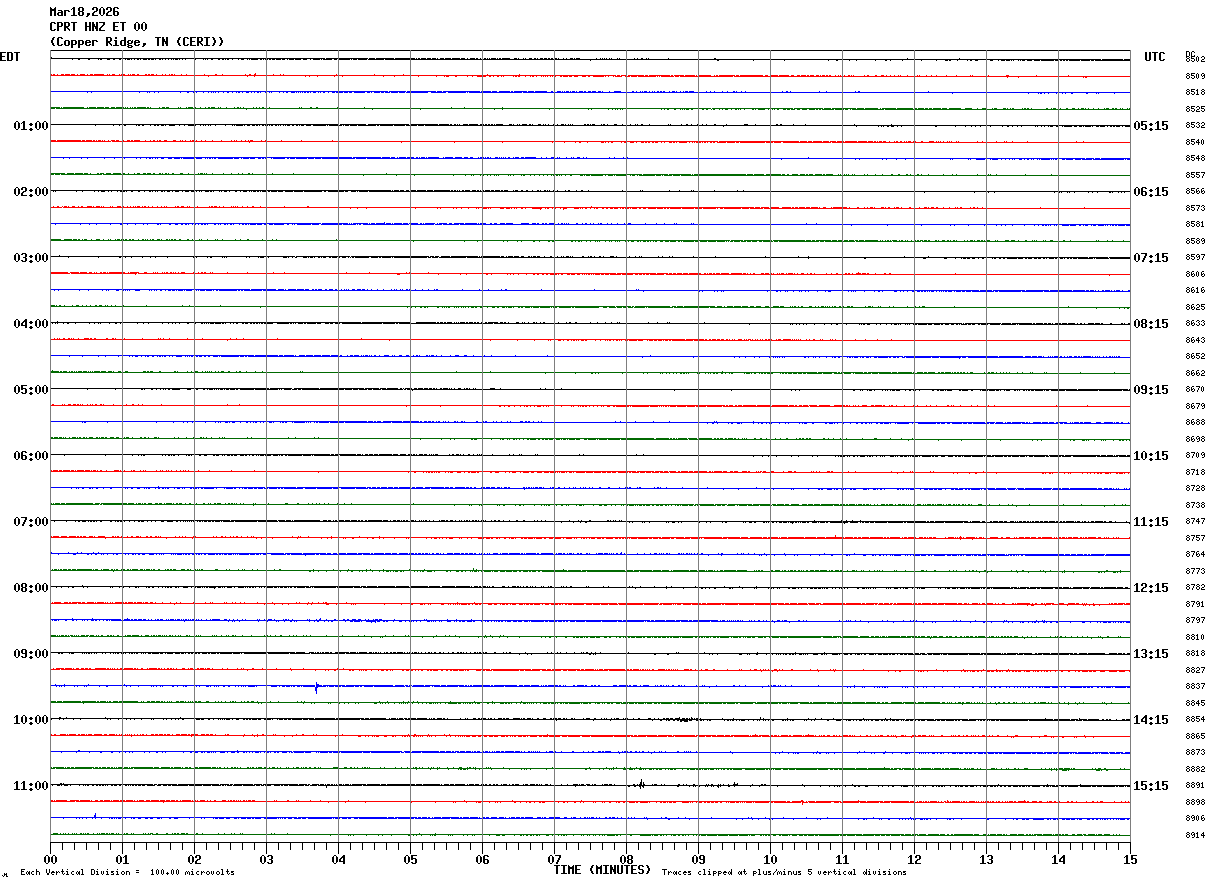The image size is (1210, 886).
Task: Click the DC offset value 8509
Action: point(1195,76)
